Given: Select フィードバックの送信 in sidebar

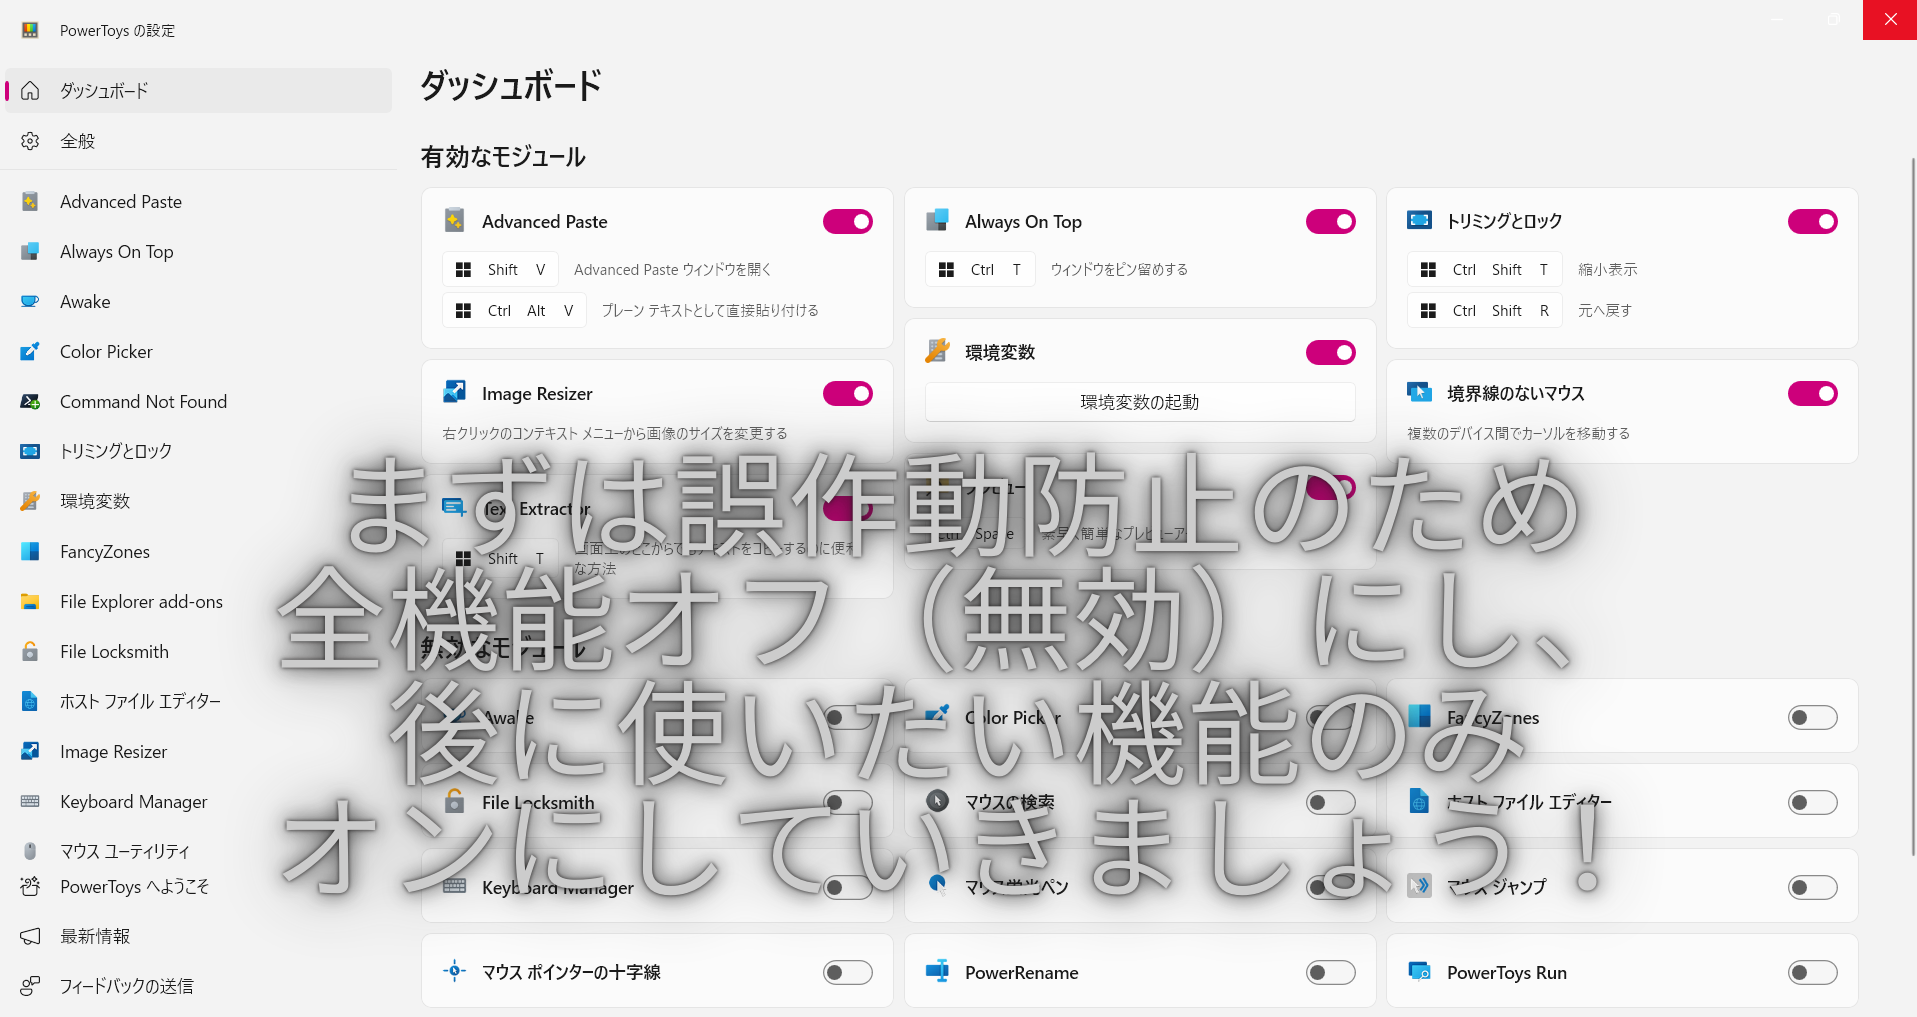Looking at the screenshot, I should 198,987.
